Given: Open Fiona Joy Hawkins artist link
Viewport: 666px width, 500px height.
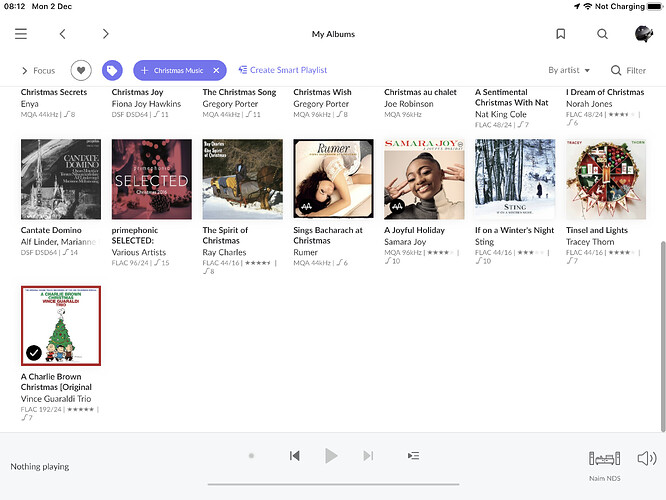Looking at the screenshot, I should click(146, 104).
